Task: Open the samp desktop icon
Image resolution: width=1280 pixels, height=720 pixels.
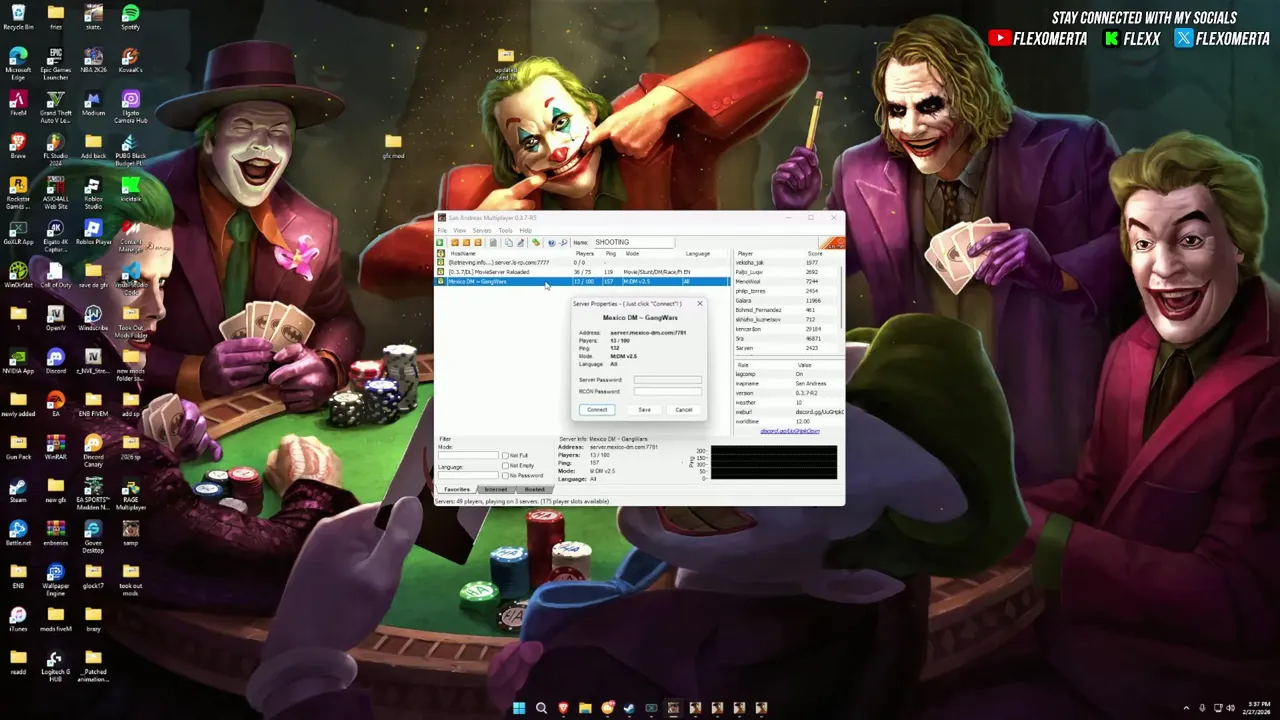Action: pos(130,534)
